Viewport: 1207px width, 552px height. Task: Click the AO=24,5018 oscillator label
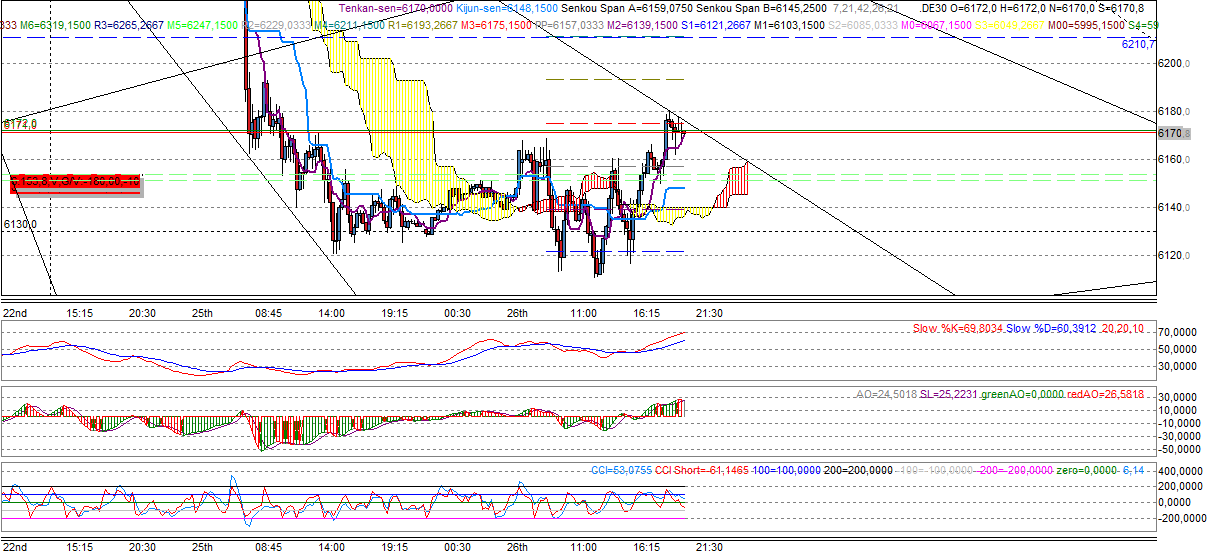(886, 394)
